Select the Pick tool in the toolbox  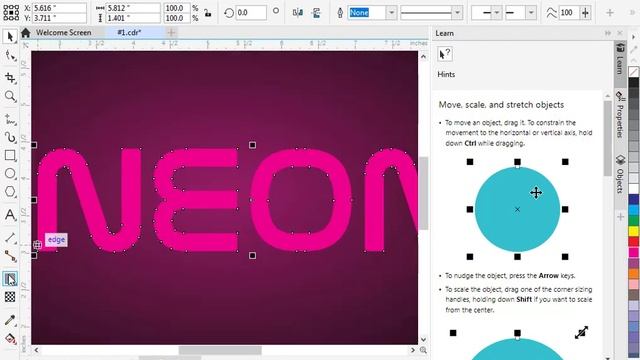10,37
